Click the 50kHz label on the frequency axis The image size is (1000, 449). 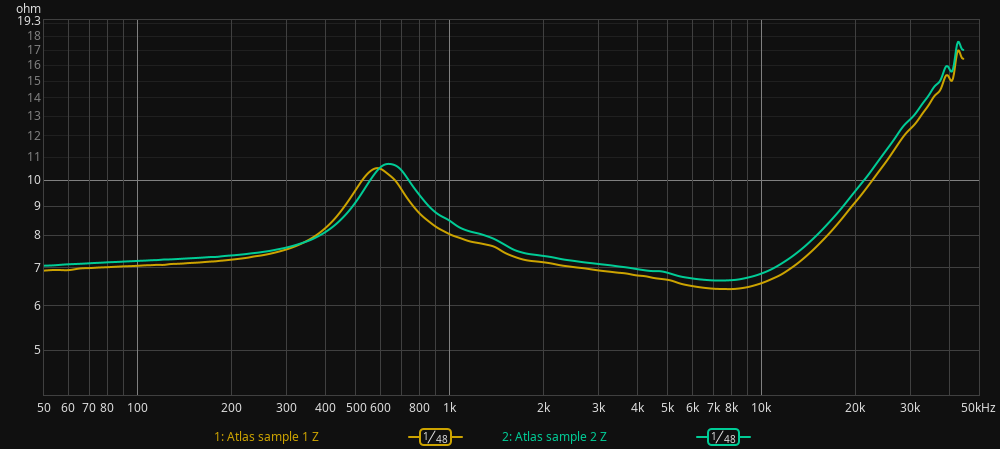pyautogui.click(x=979, y=408)
